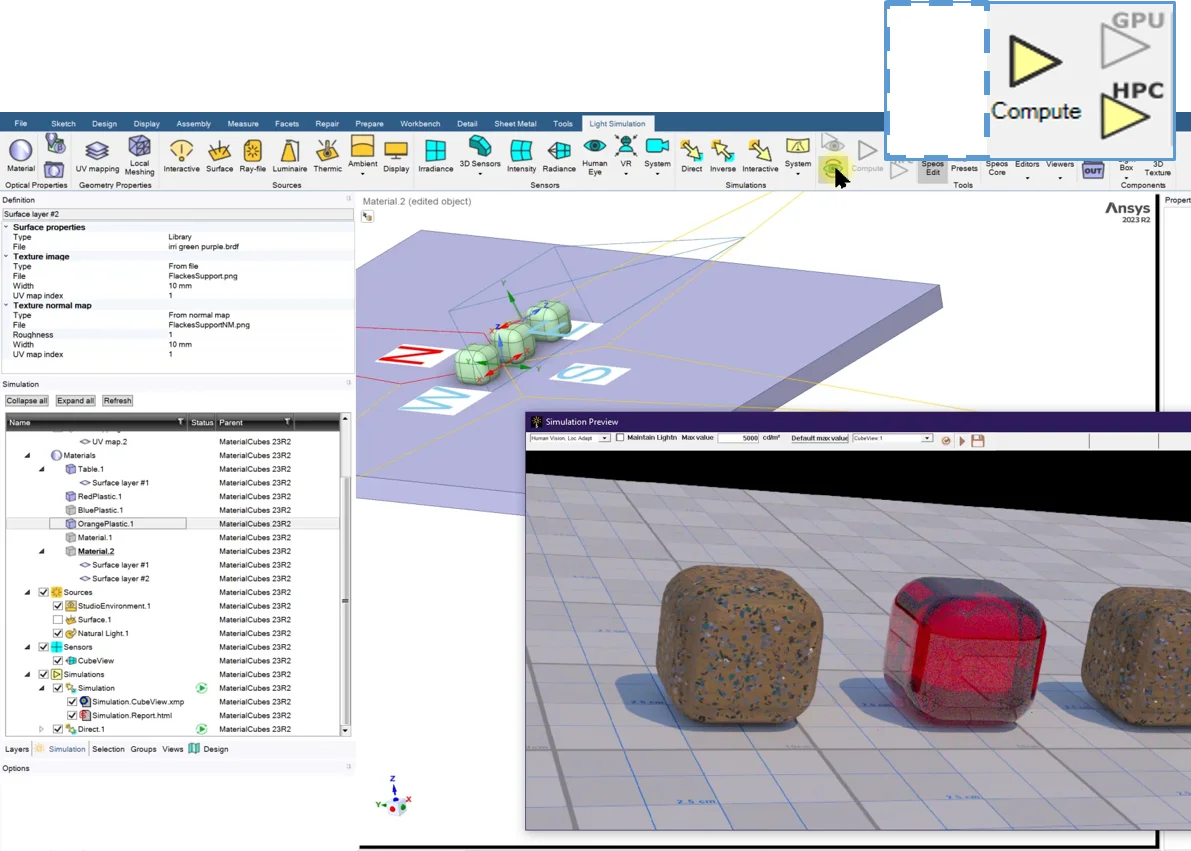Expand the Direct.1 simulation node
This screenshot has height=851, width=1191.
pos(42,729)
